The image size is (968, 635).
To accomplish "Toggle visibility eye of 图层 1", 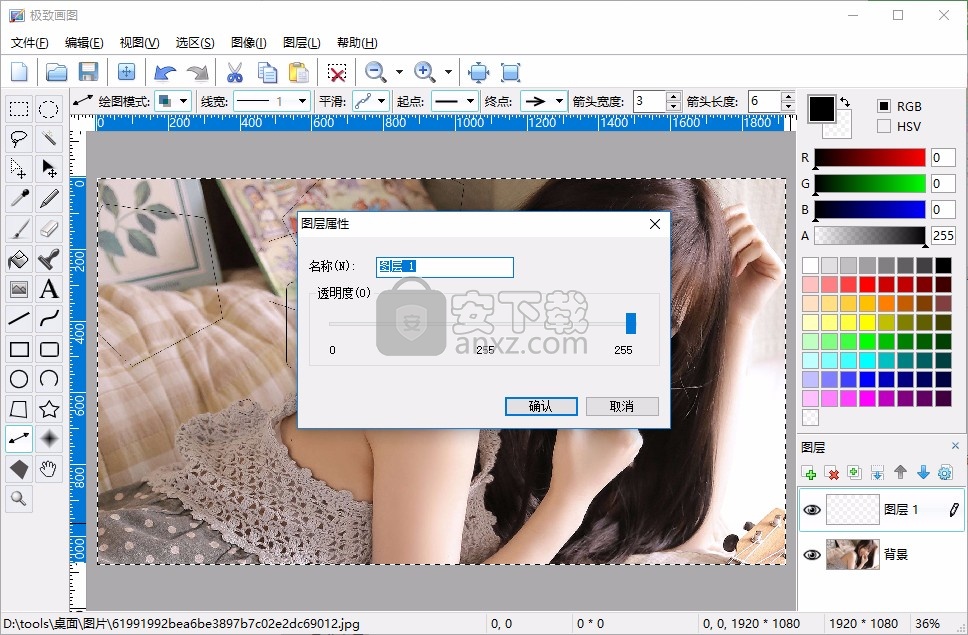I will click(x=812, y=510).
